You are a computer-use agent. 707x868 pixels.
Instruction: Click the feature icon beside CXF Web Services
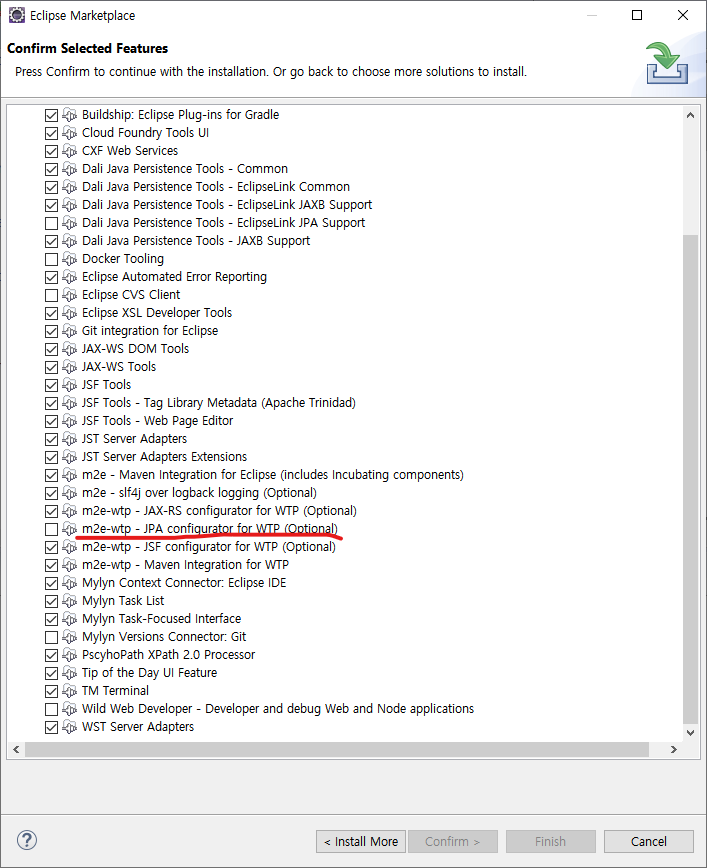click(x=69, y=151)
